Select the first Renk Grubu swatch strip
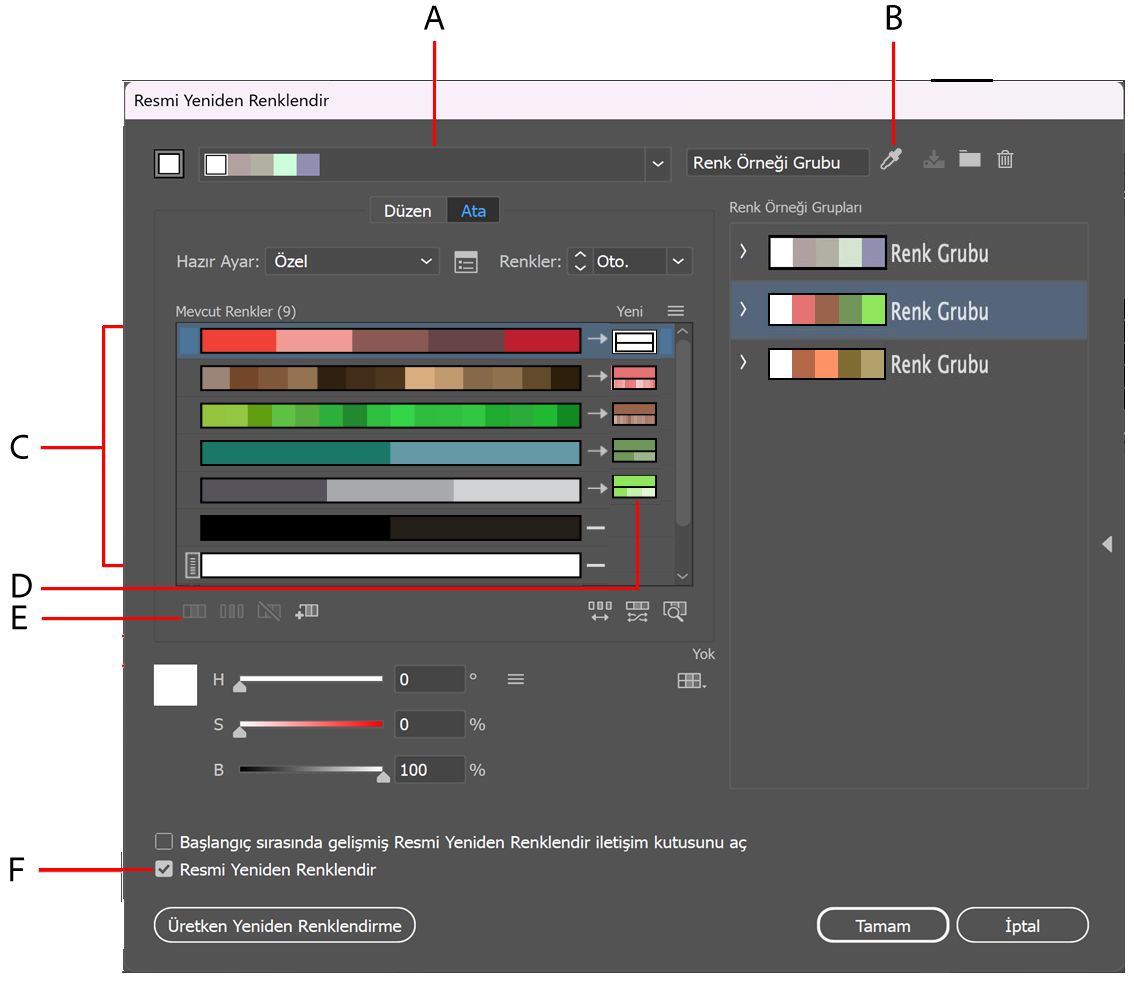The width and height of the screenshot is (1134, 985). point(827,252)
